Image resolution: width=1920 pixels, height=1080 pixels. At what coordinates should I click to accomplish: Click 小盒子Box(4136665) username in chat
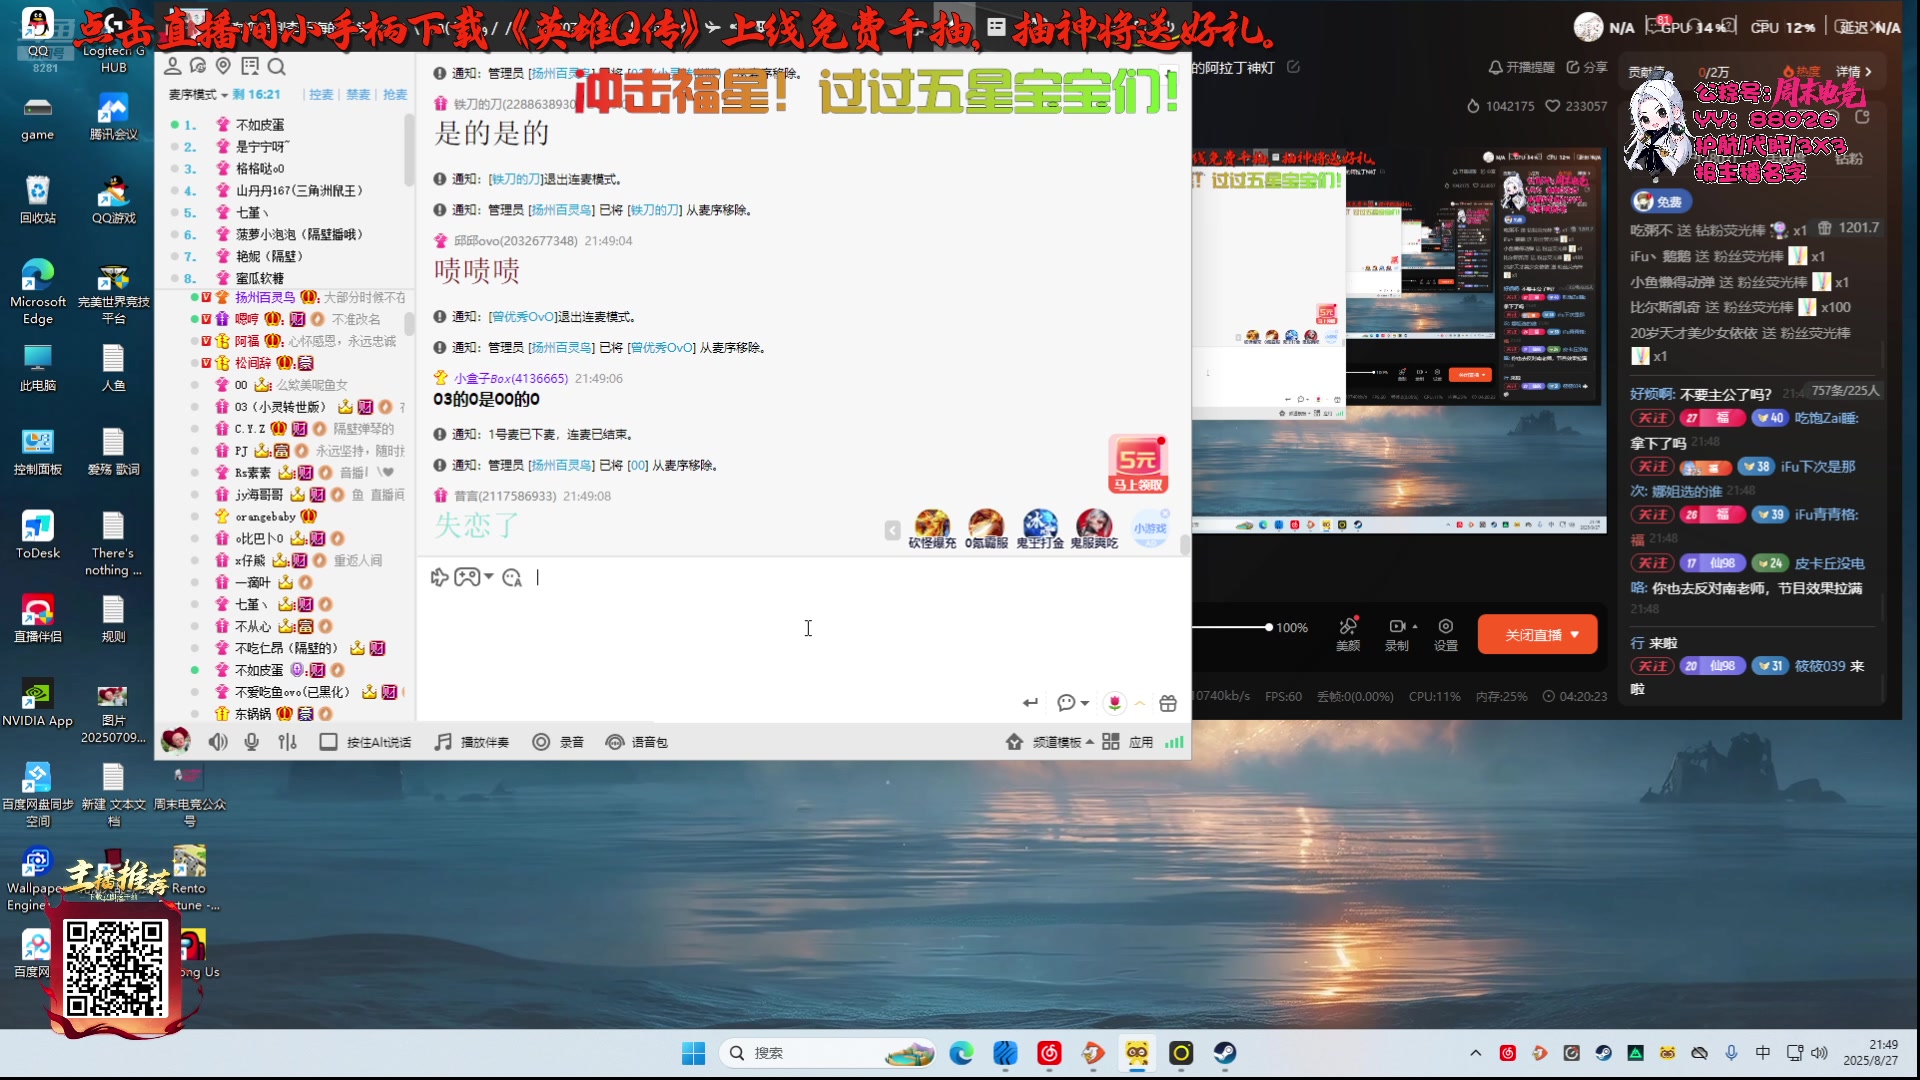(x=511, y=378)
